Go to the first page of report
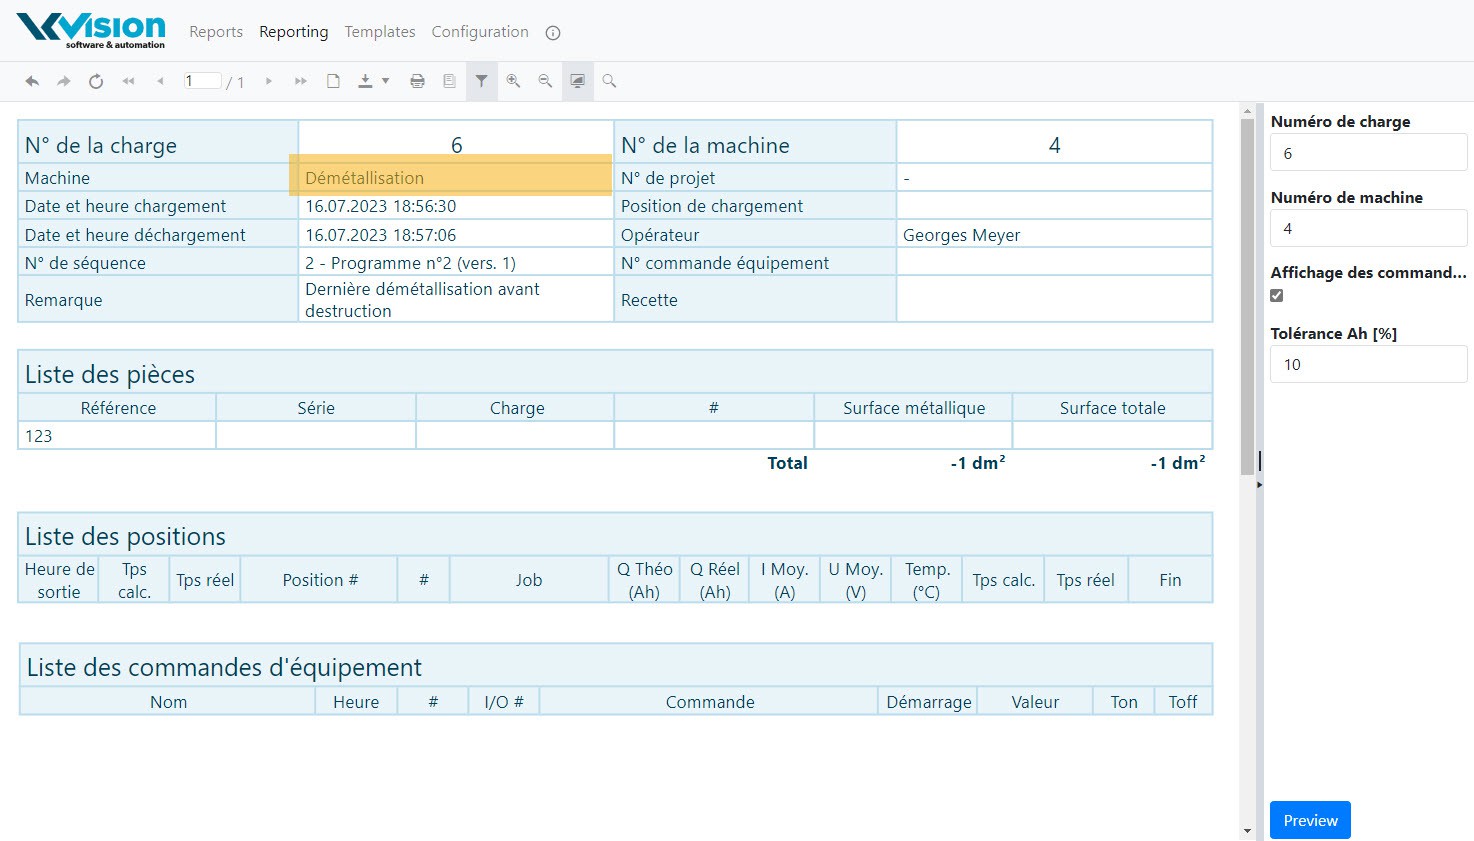 (128, 82)
